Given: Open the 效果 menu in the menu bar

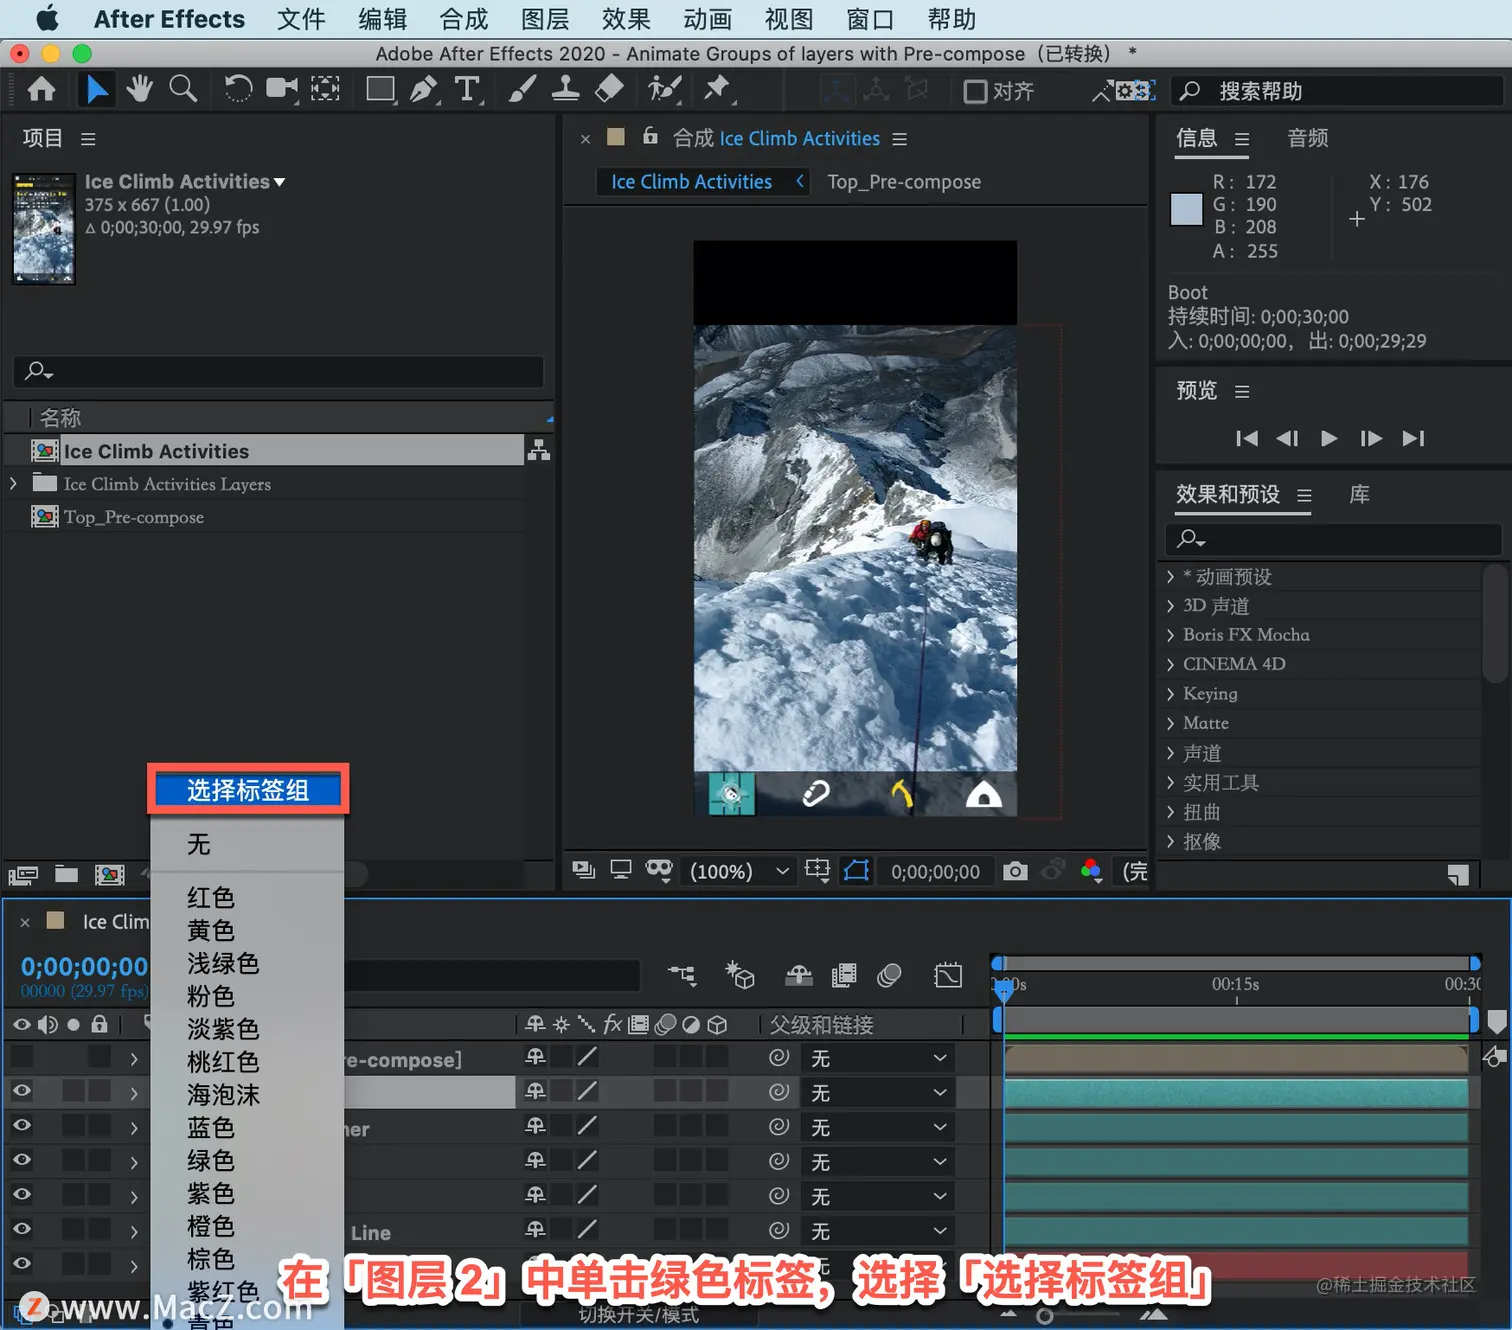Looking at the screenshot, I should click(x=626, y=19).
